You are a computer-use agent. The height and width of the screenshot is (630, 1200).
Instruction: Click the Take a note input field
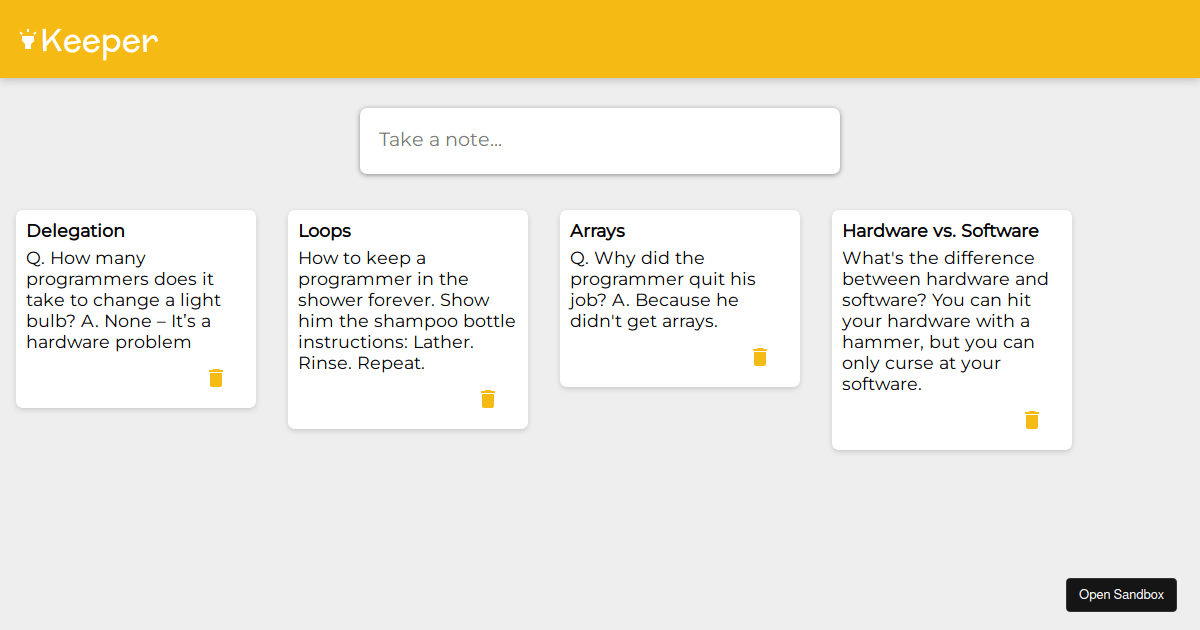(600, 140)
